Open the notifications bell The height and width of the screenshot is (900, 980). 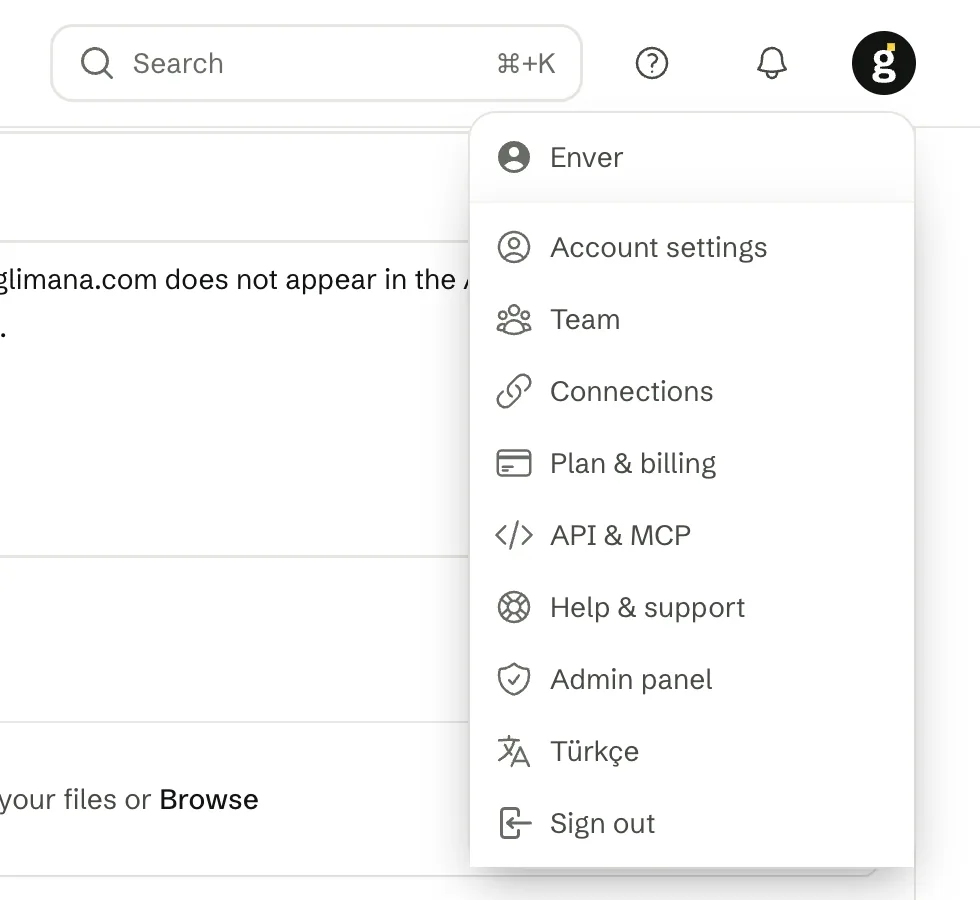(x=772, y=63)
